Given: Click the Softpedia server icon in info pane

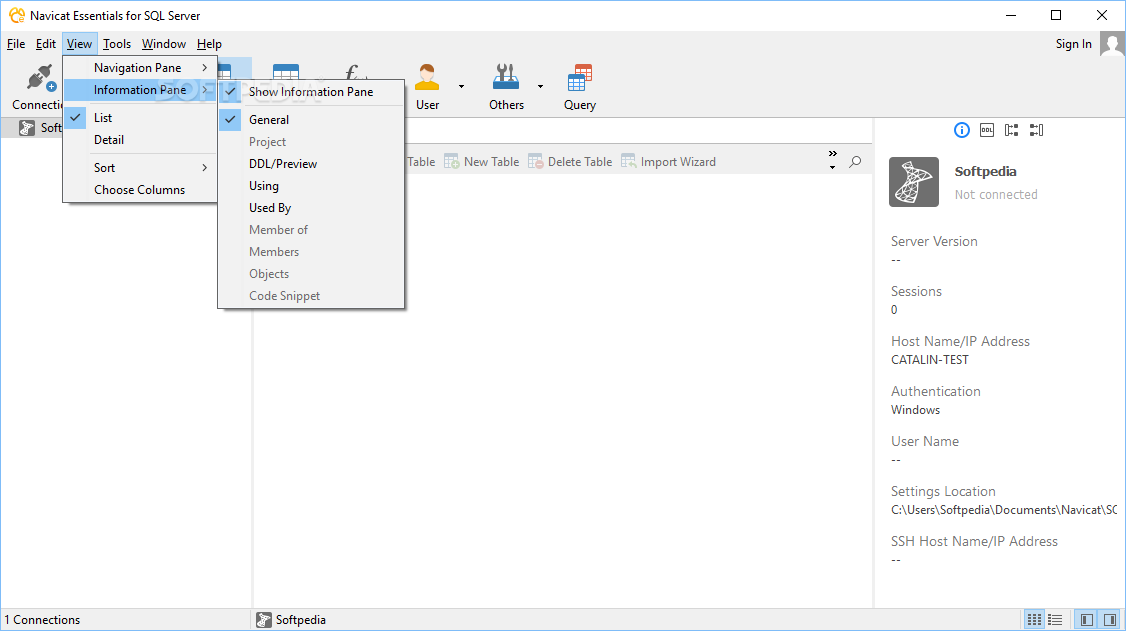Looking at the screenshot, I should click(x=913, y=182).
